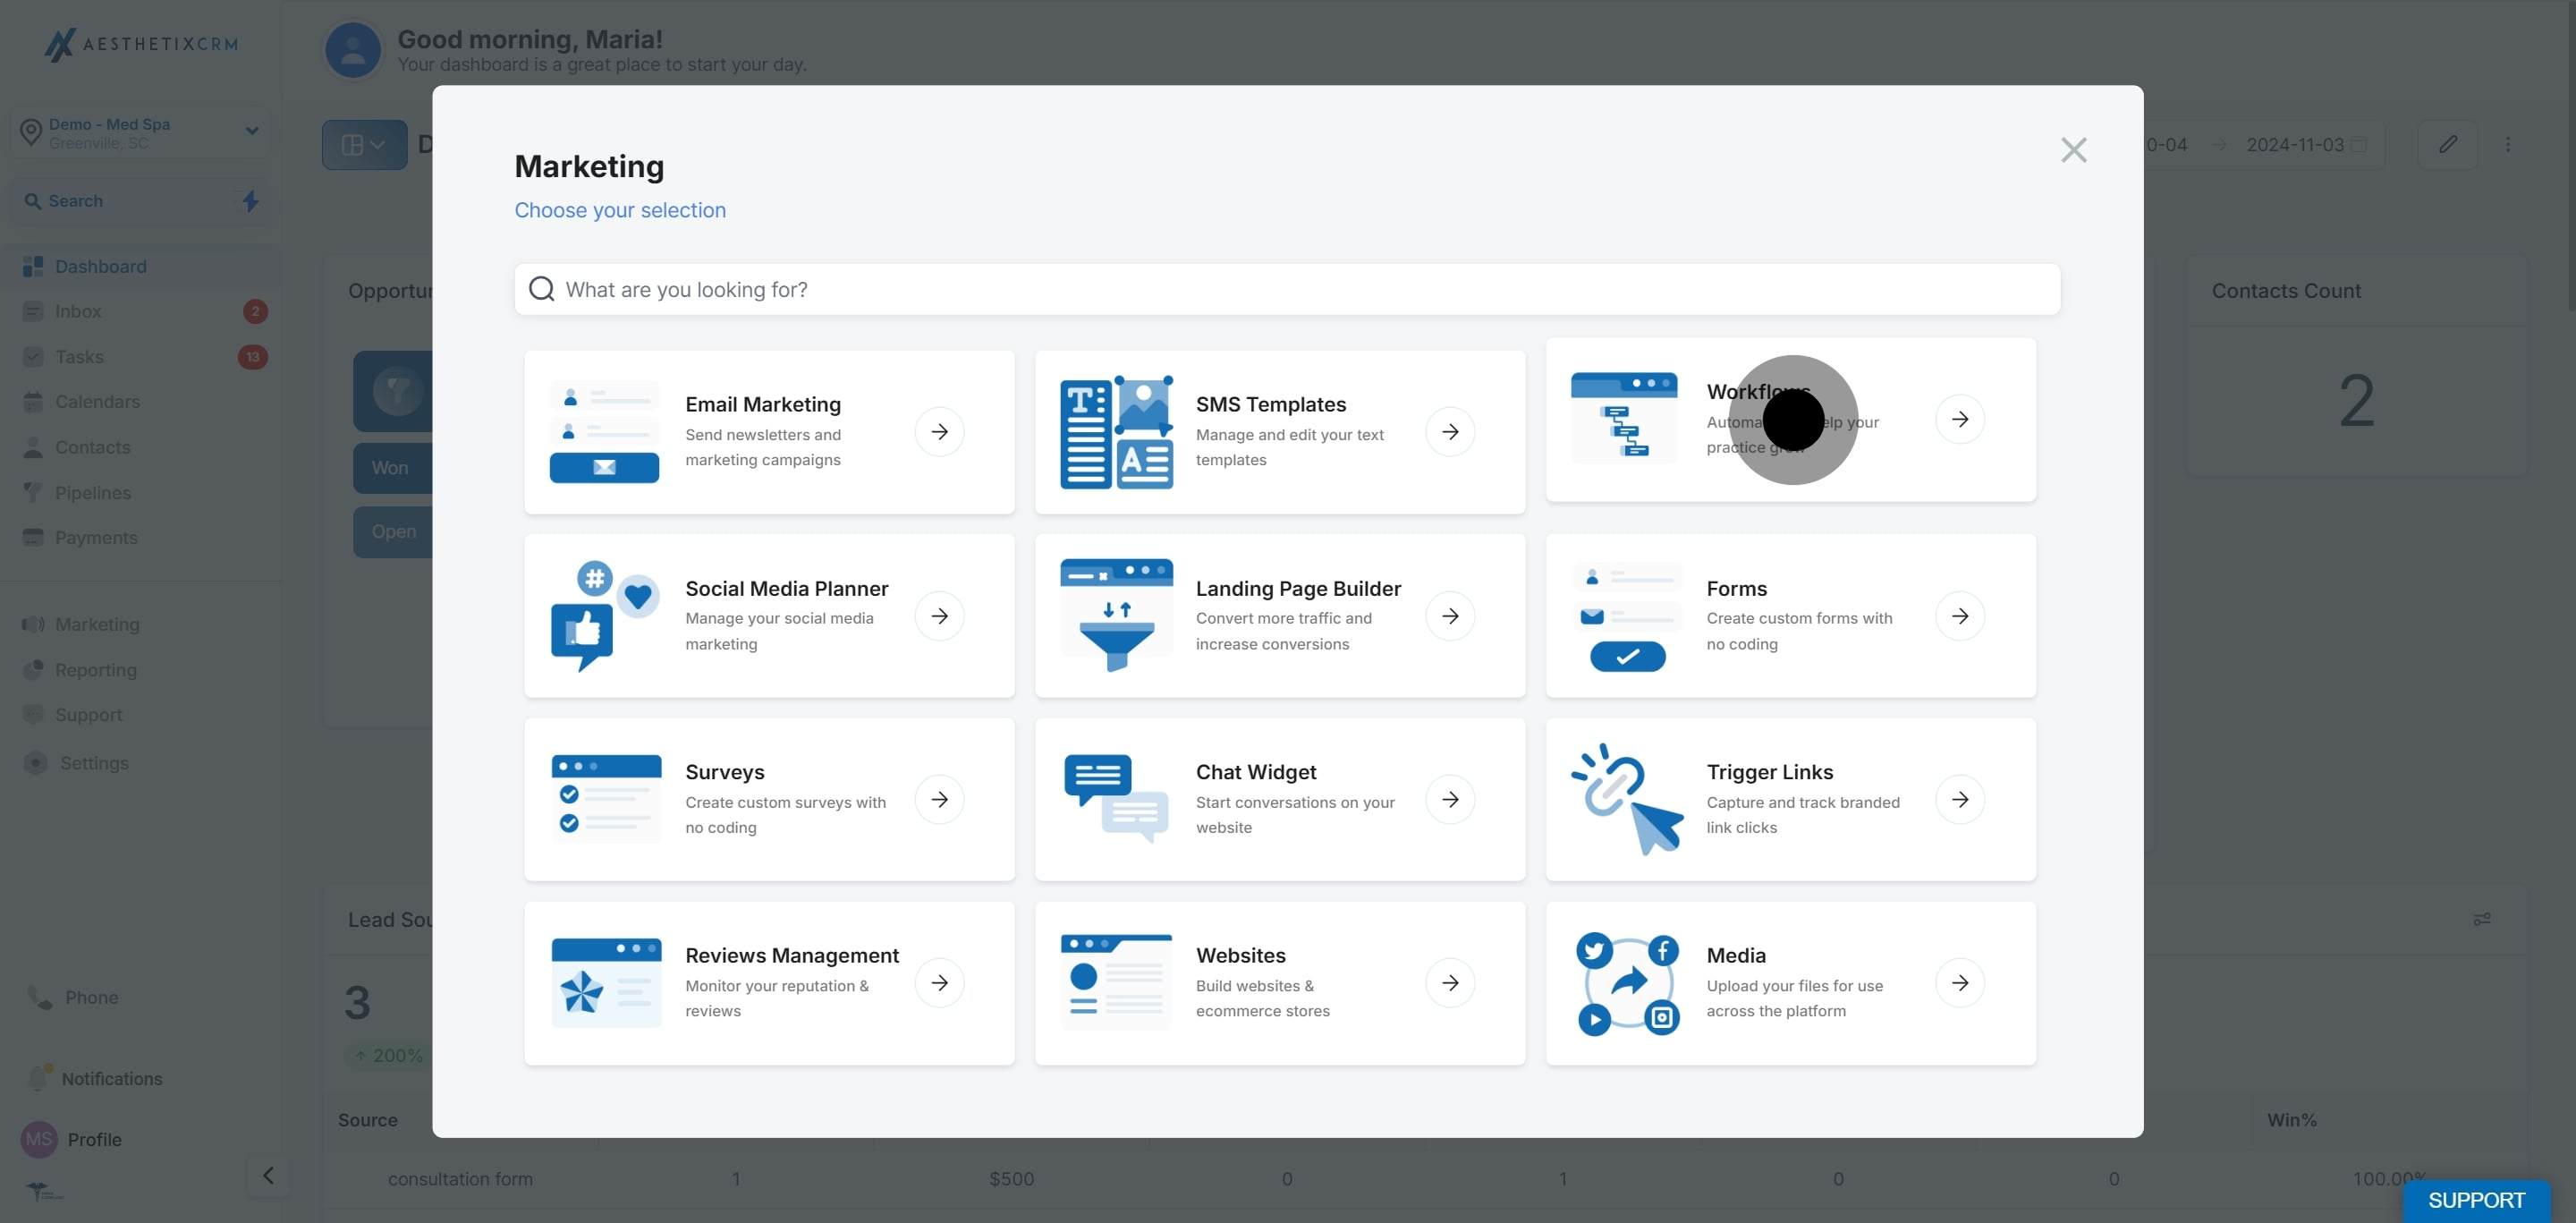
Task: Click the Forms checkmark illustration
Action: pyautogui.click(x=1626, y=616)
